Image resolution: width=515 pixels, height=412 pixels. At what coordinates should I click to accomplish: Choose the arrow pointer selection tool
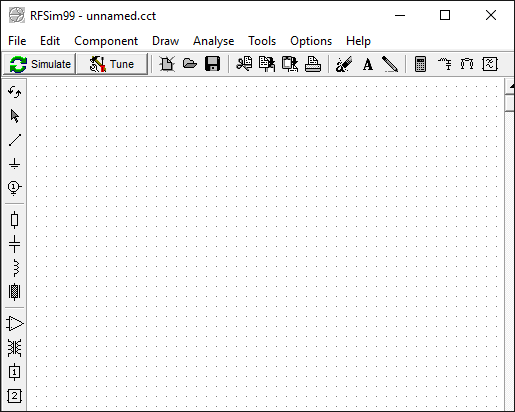click(14, 116)
